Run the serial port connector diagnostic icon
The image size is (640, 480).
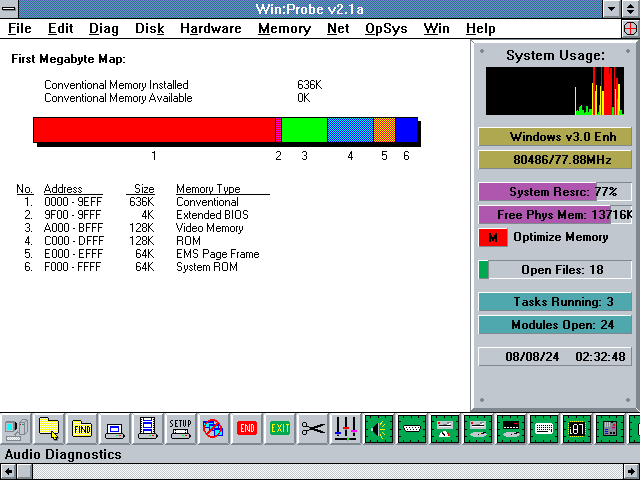pos(412,429)
